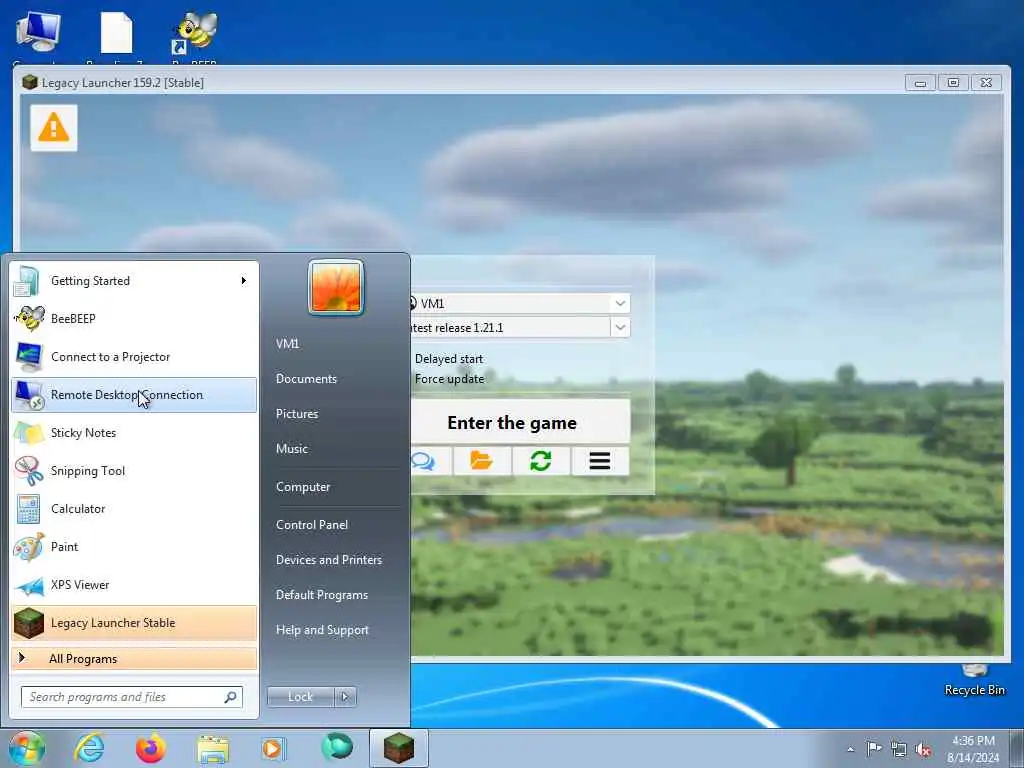Click the Search programs and files field
The width and height of the screenshot is (1024, 768).
(132, 697)
